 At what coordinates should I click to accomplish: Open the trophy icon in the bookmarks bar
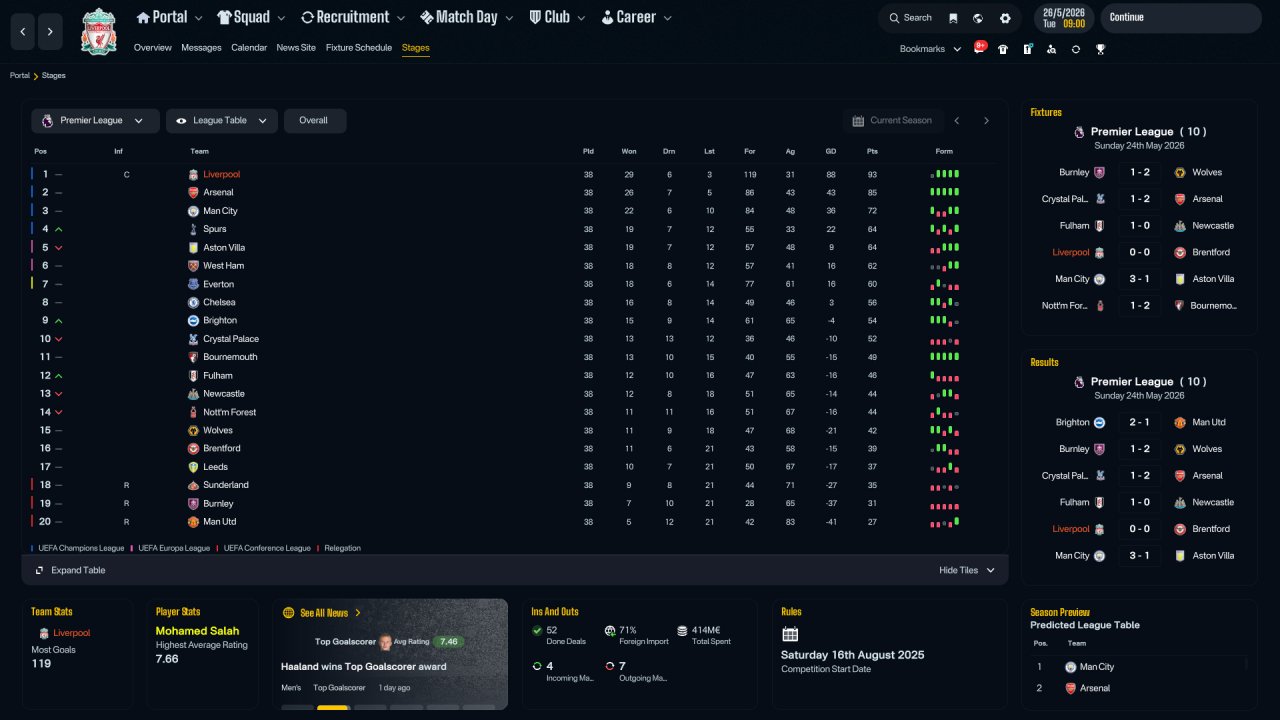pyautogui.click(x=1100, y=49)
